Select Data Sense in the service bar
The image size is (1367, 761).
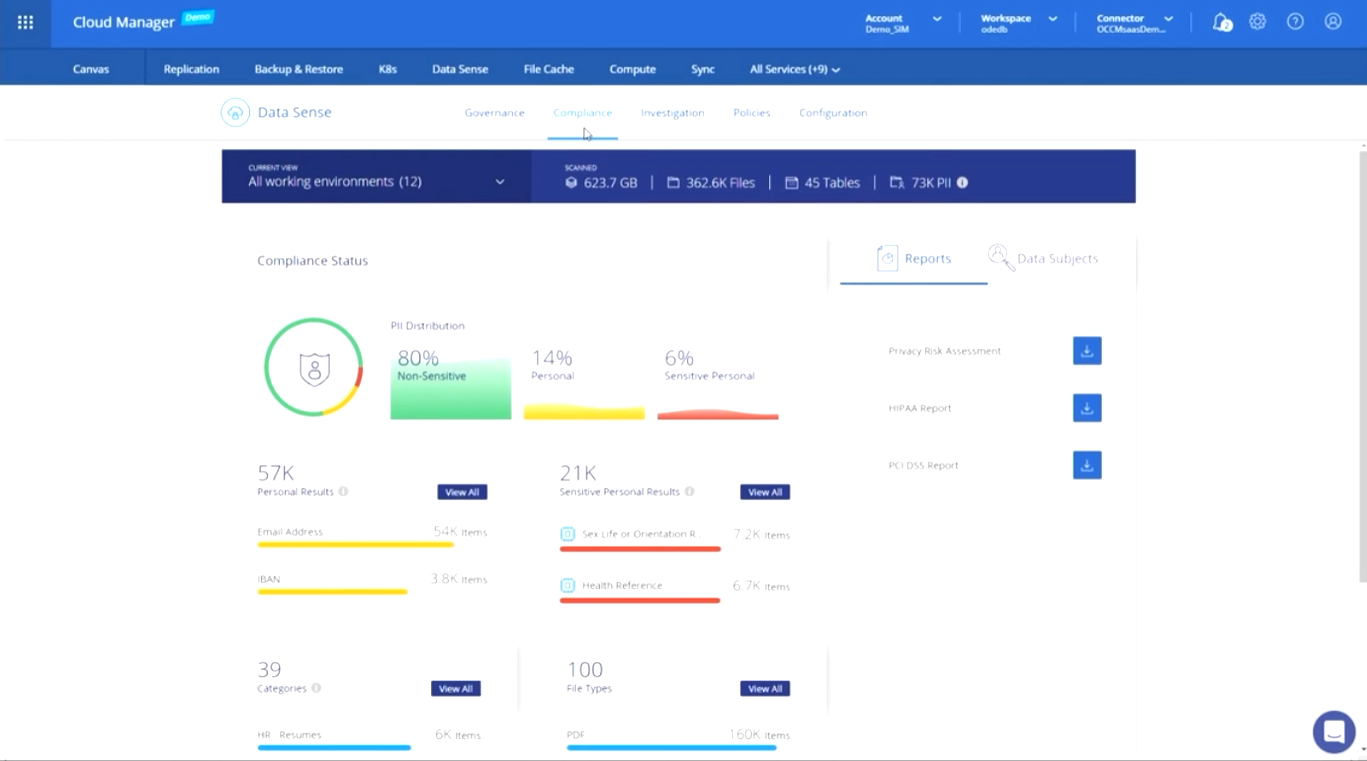point(460,69)
